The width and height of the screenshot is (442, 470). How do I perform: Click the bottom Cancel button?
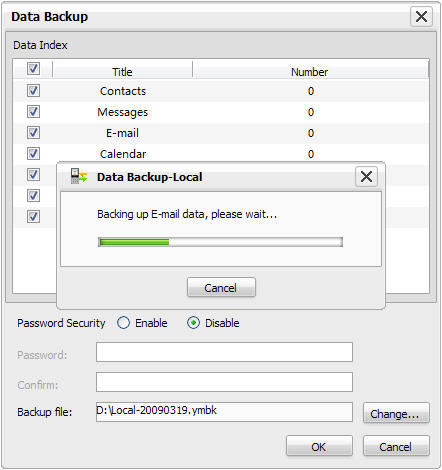point(396,446)
